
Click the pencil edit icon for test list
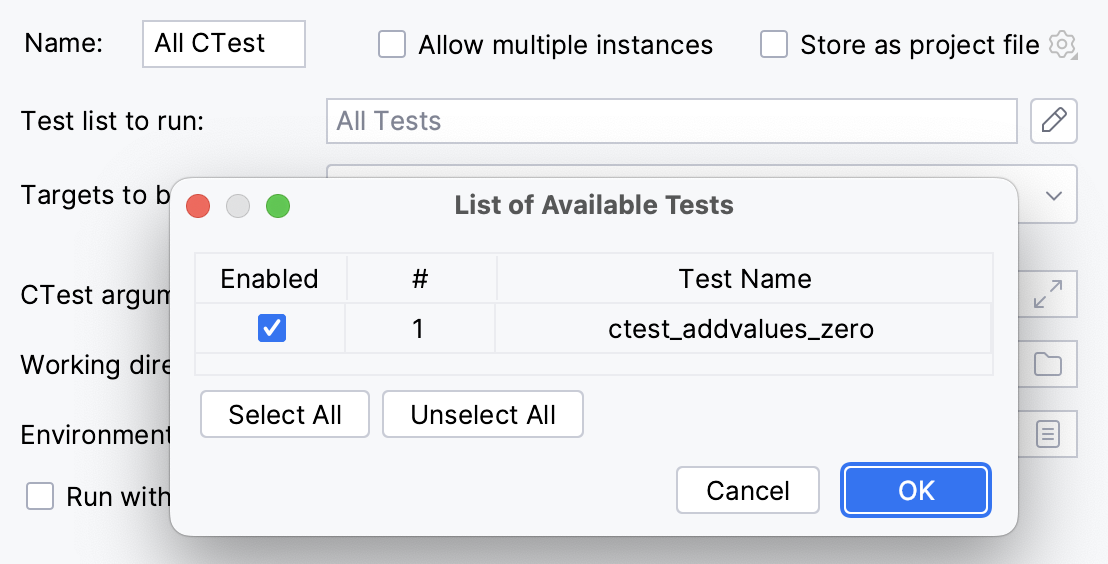tap(1053, 121)
